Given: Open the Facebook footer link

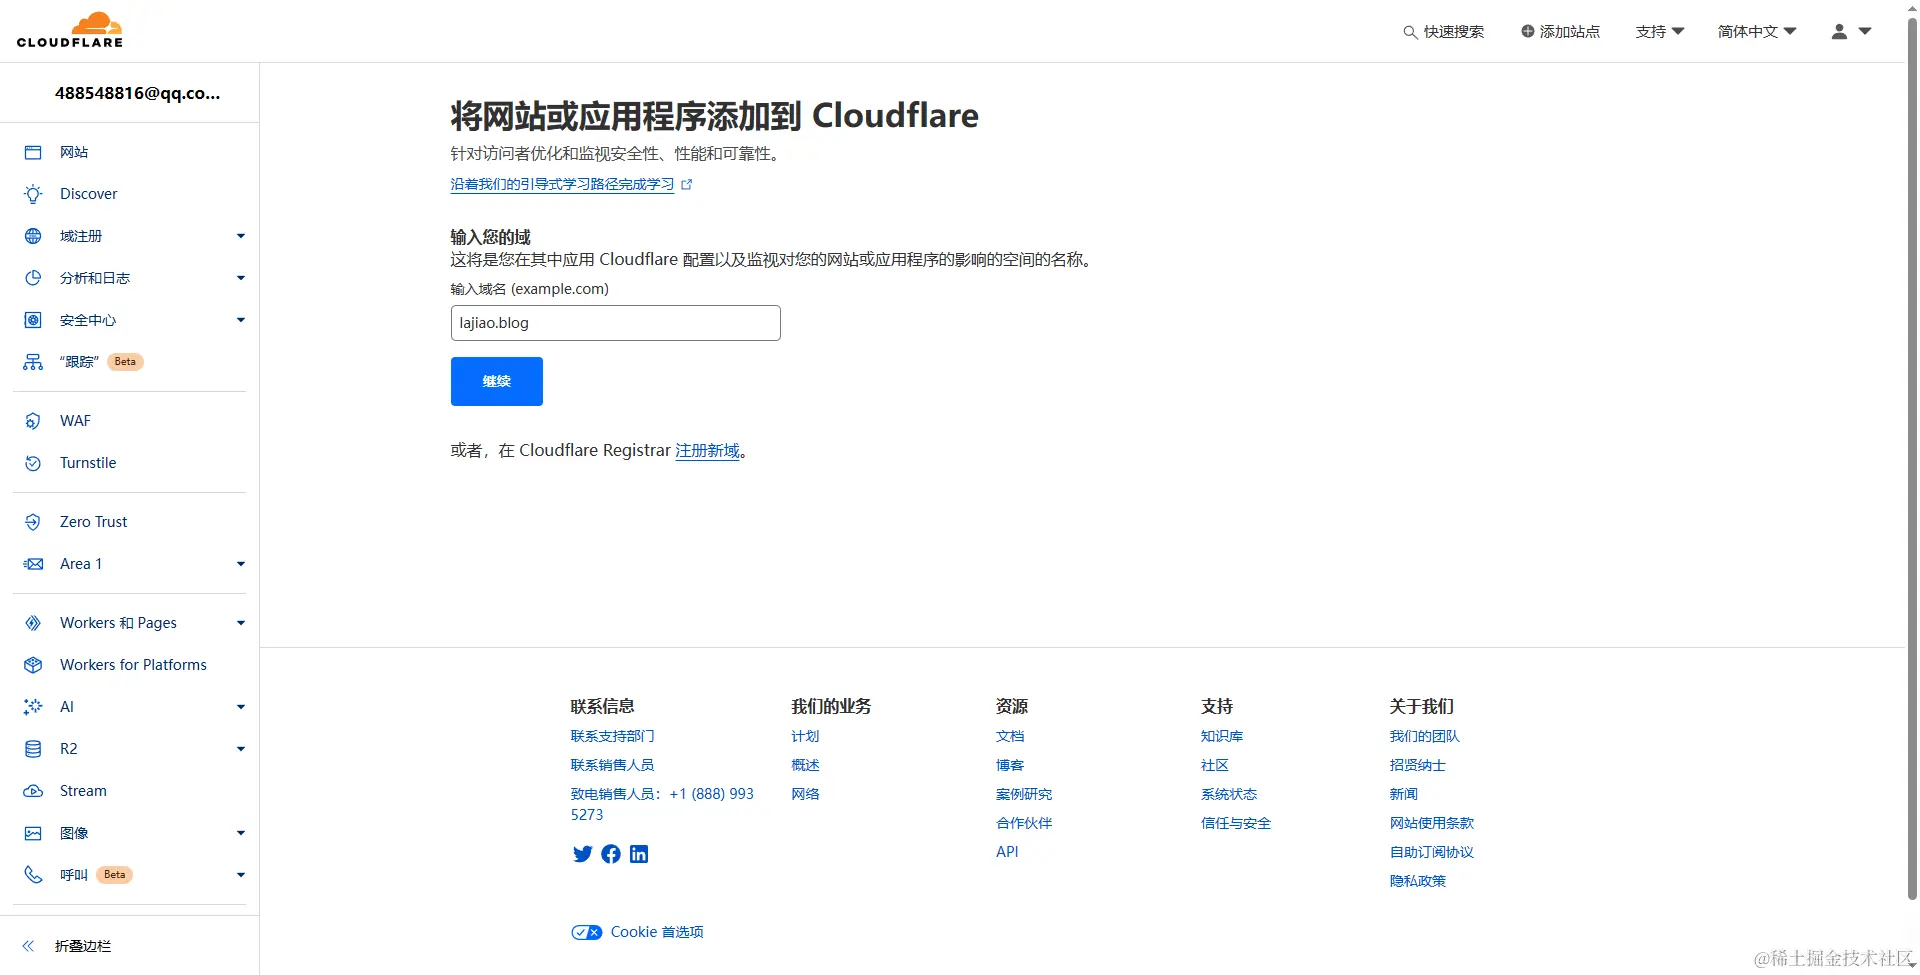Looking at the screenshot, I should [x=611, y=854].
